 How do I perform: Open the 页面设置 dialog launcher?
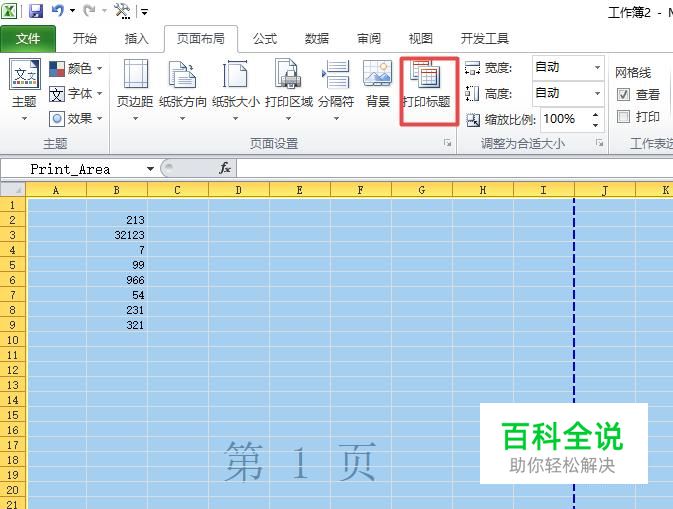(x=448, y=143)
